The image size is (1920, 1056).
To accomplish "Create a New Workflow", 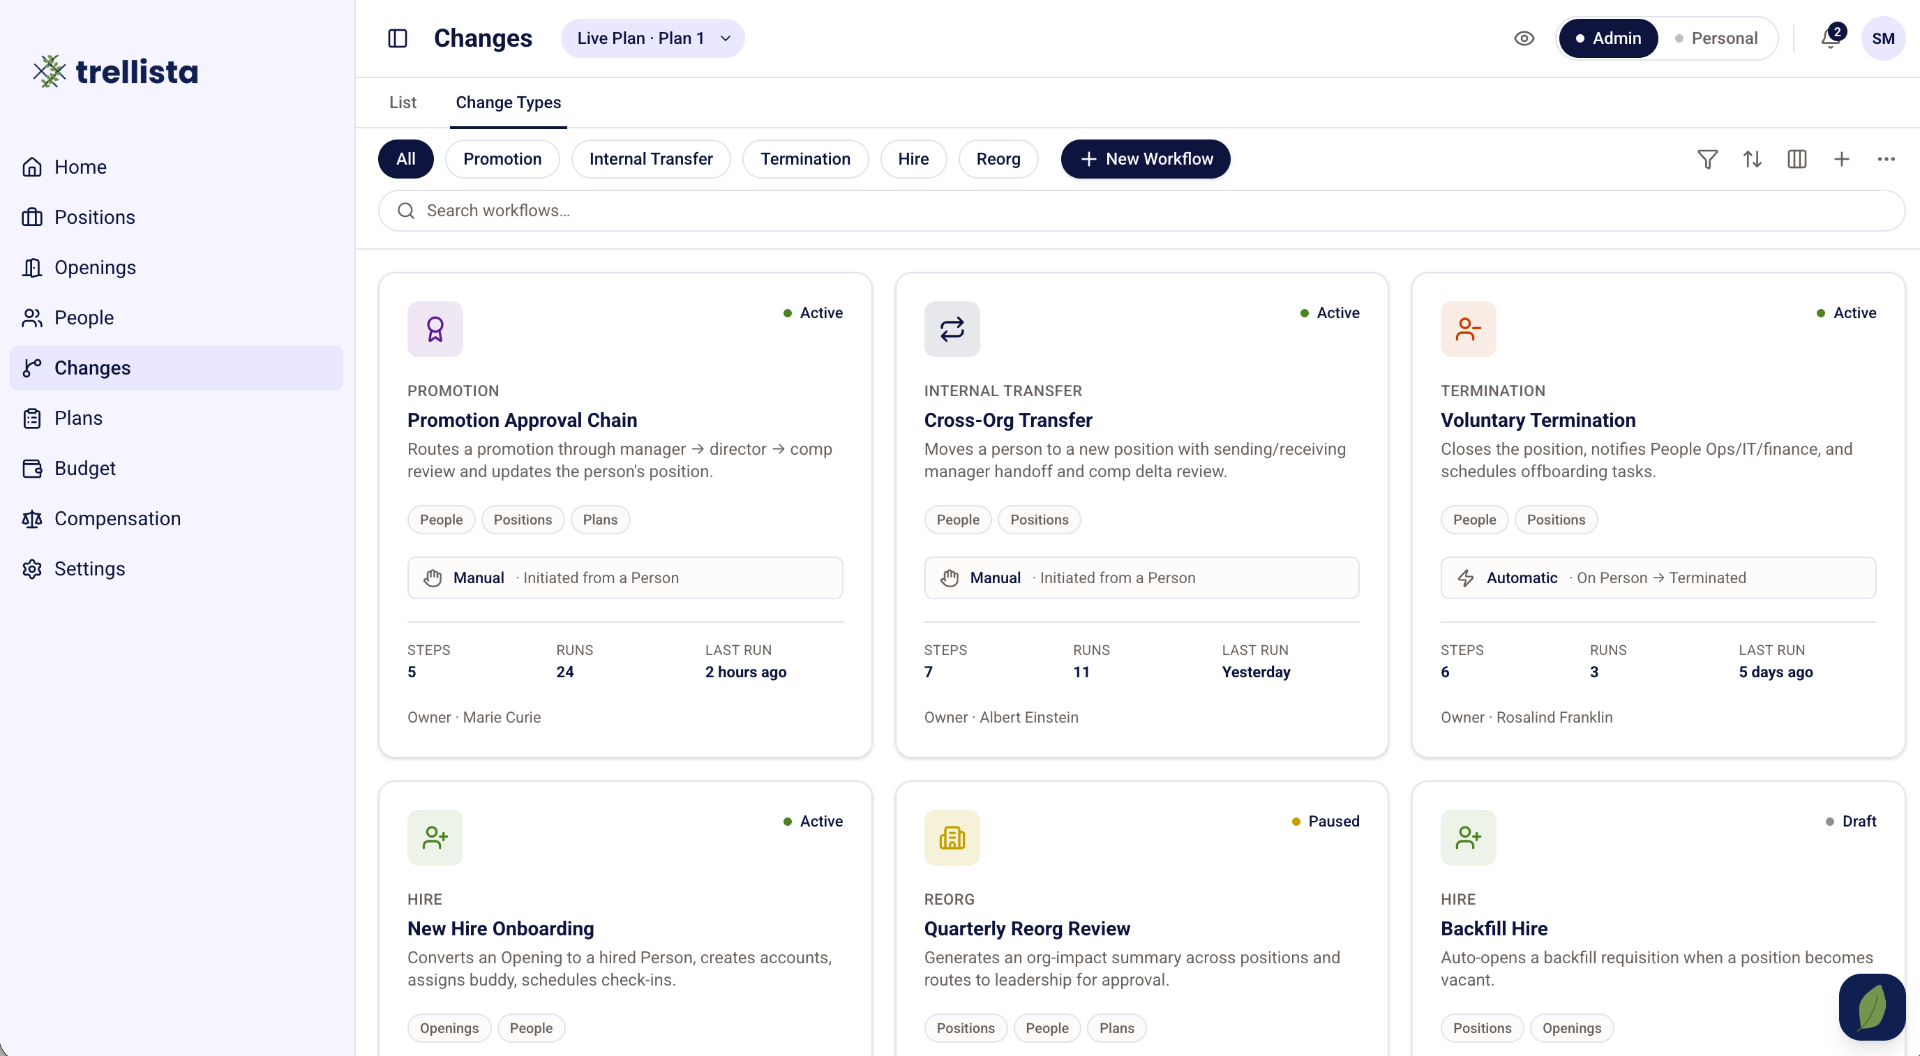I will pos(1145,159).
